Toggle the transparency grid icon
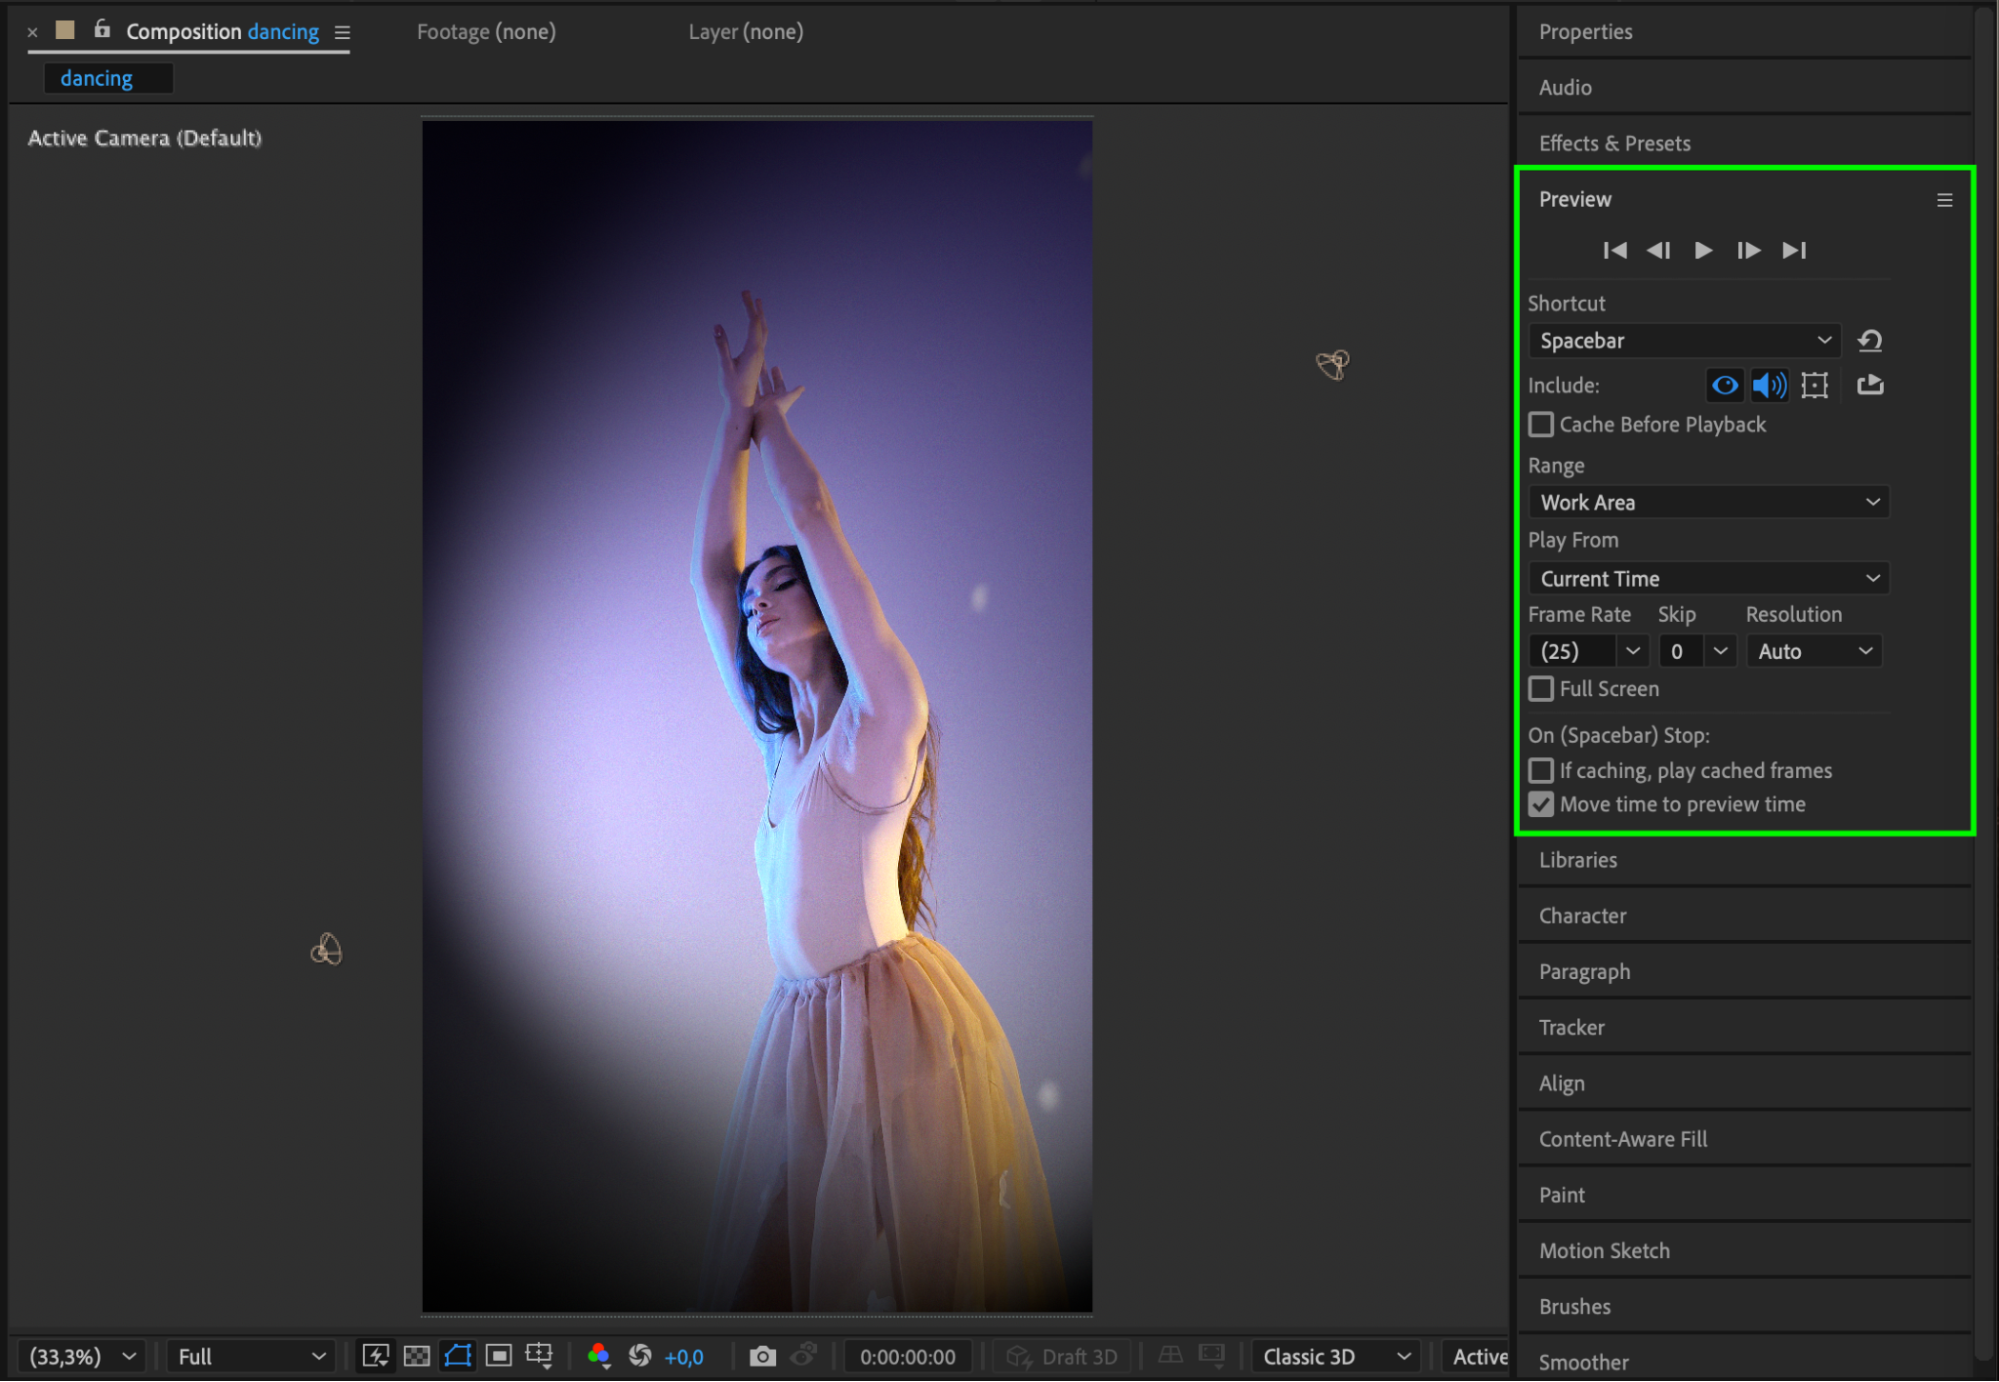The image size is (1999, 1382). pyautogui.click(x=416, y=1356)
